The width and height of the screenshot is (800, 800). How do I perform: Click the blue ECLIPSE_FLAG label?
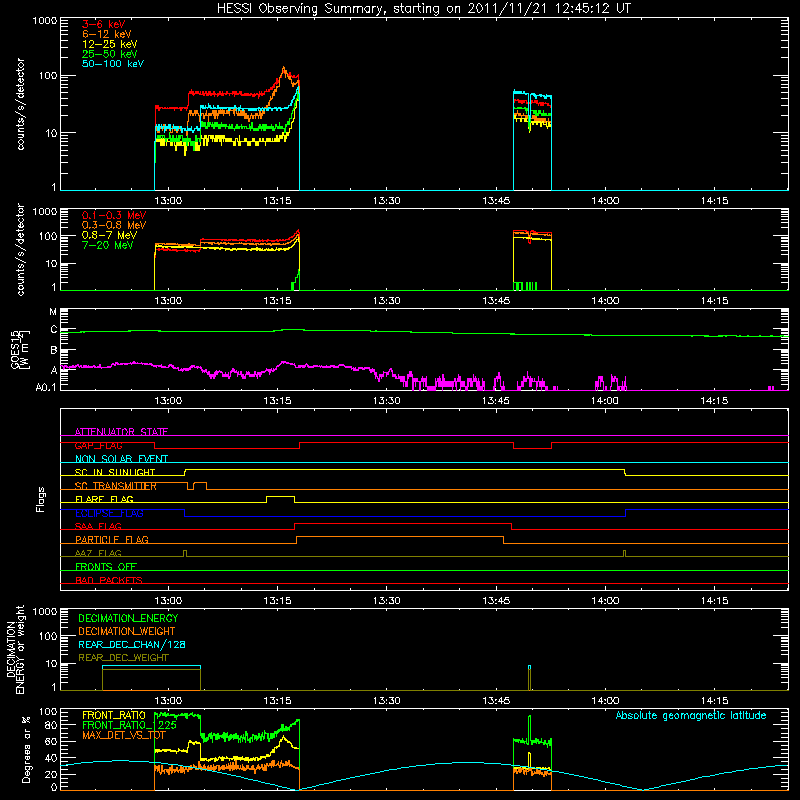pyautogui.click(x=109, y=513)
